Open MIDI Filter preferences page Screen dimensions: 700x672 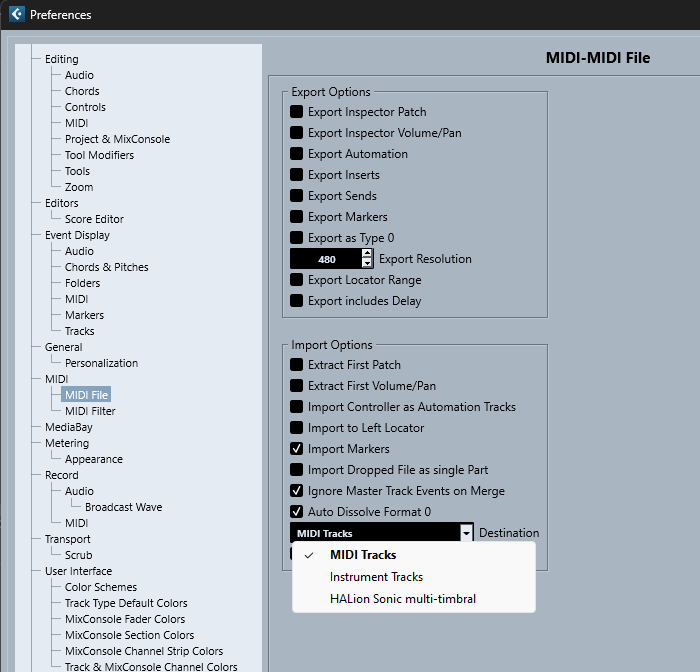click(x=90, y=411)
